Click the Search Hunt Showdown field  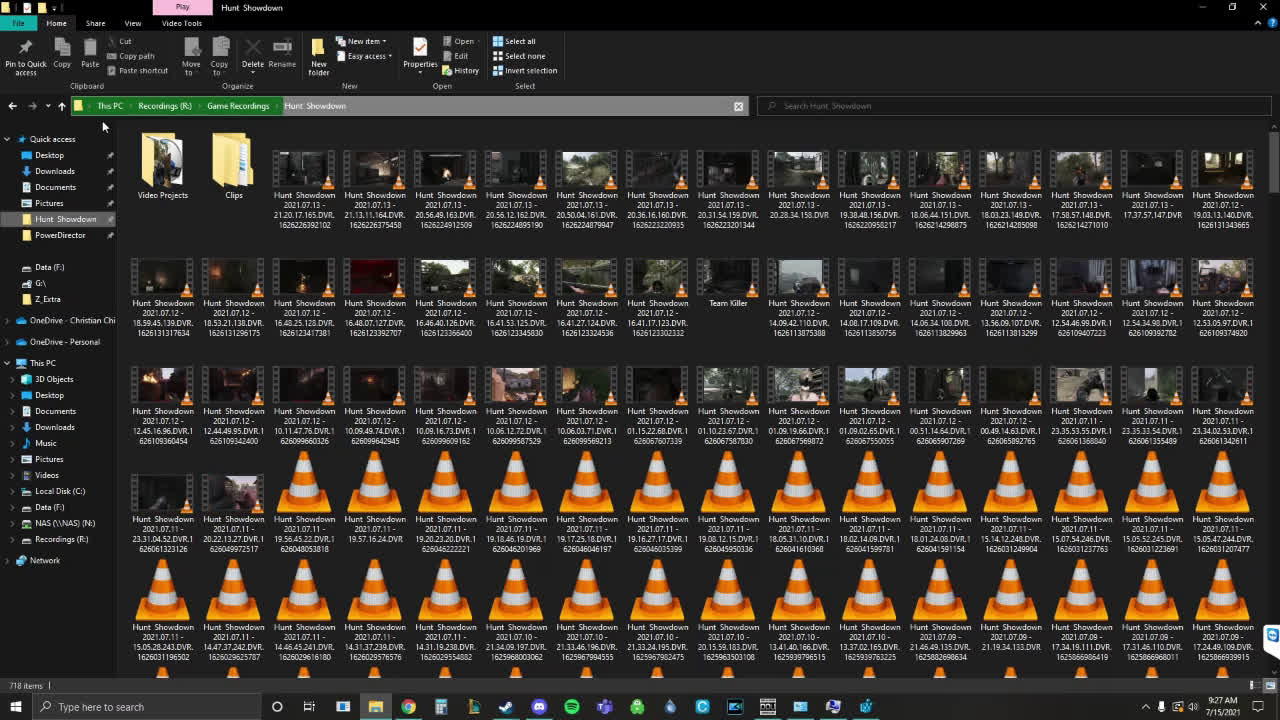coord(1014,106)
